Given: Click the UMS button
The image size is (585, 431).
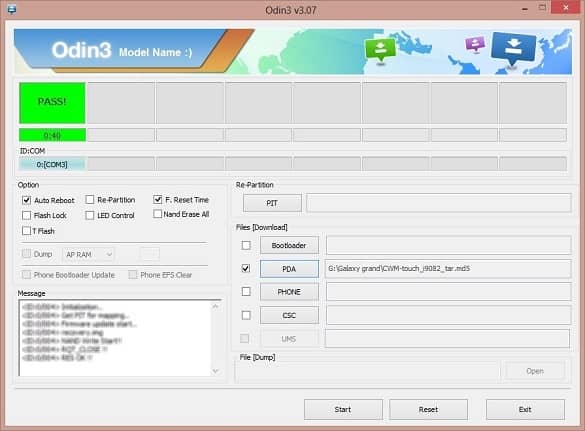Looking at the screenshot, I should pos(289,339).
